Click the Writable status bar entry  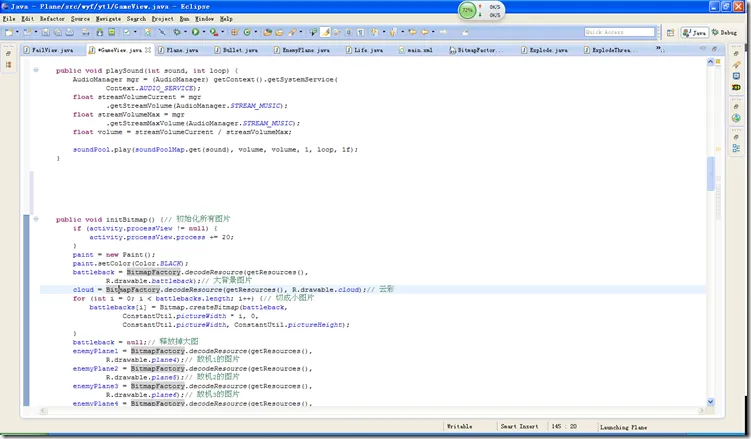coord(459,427)
